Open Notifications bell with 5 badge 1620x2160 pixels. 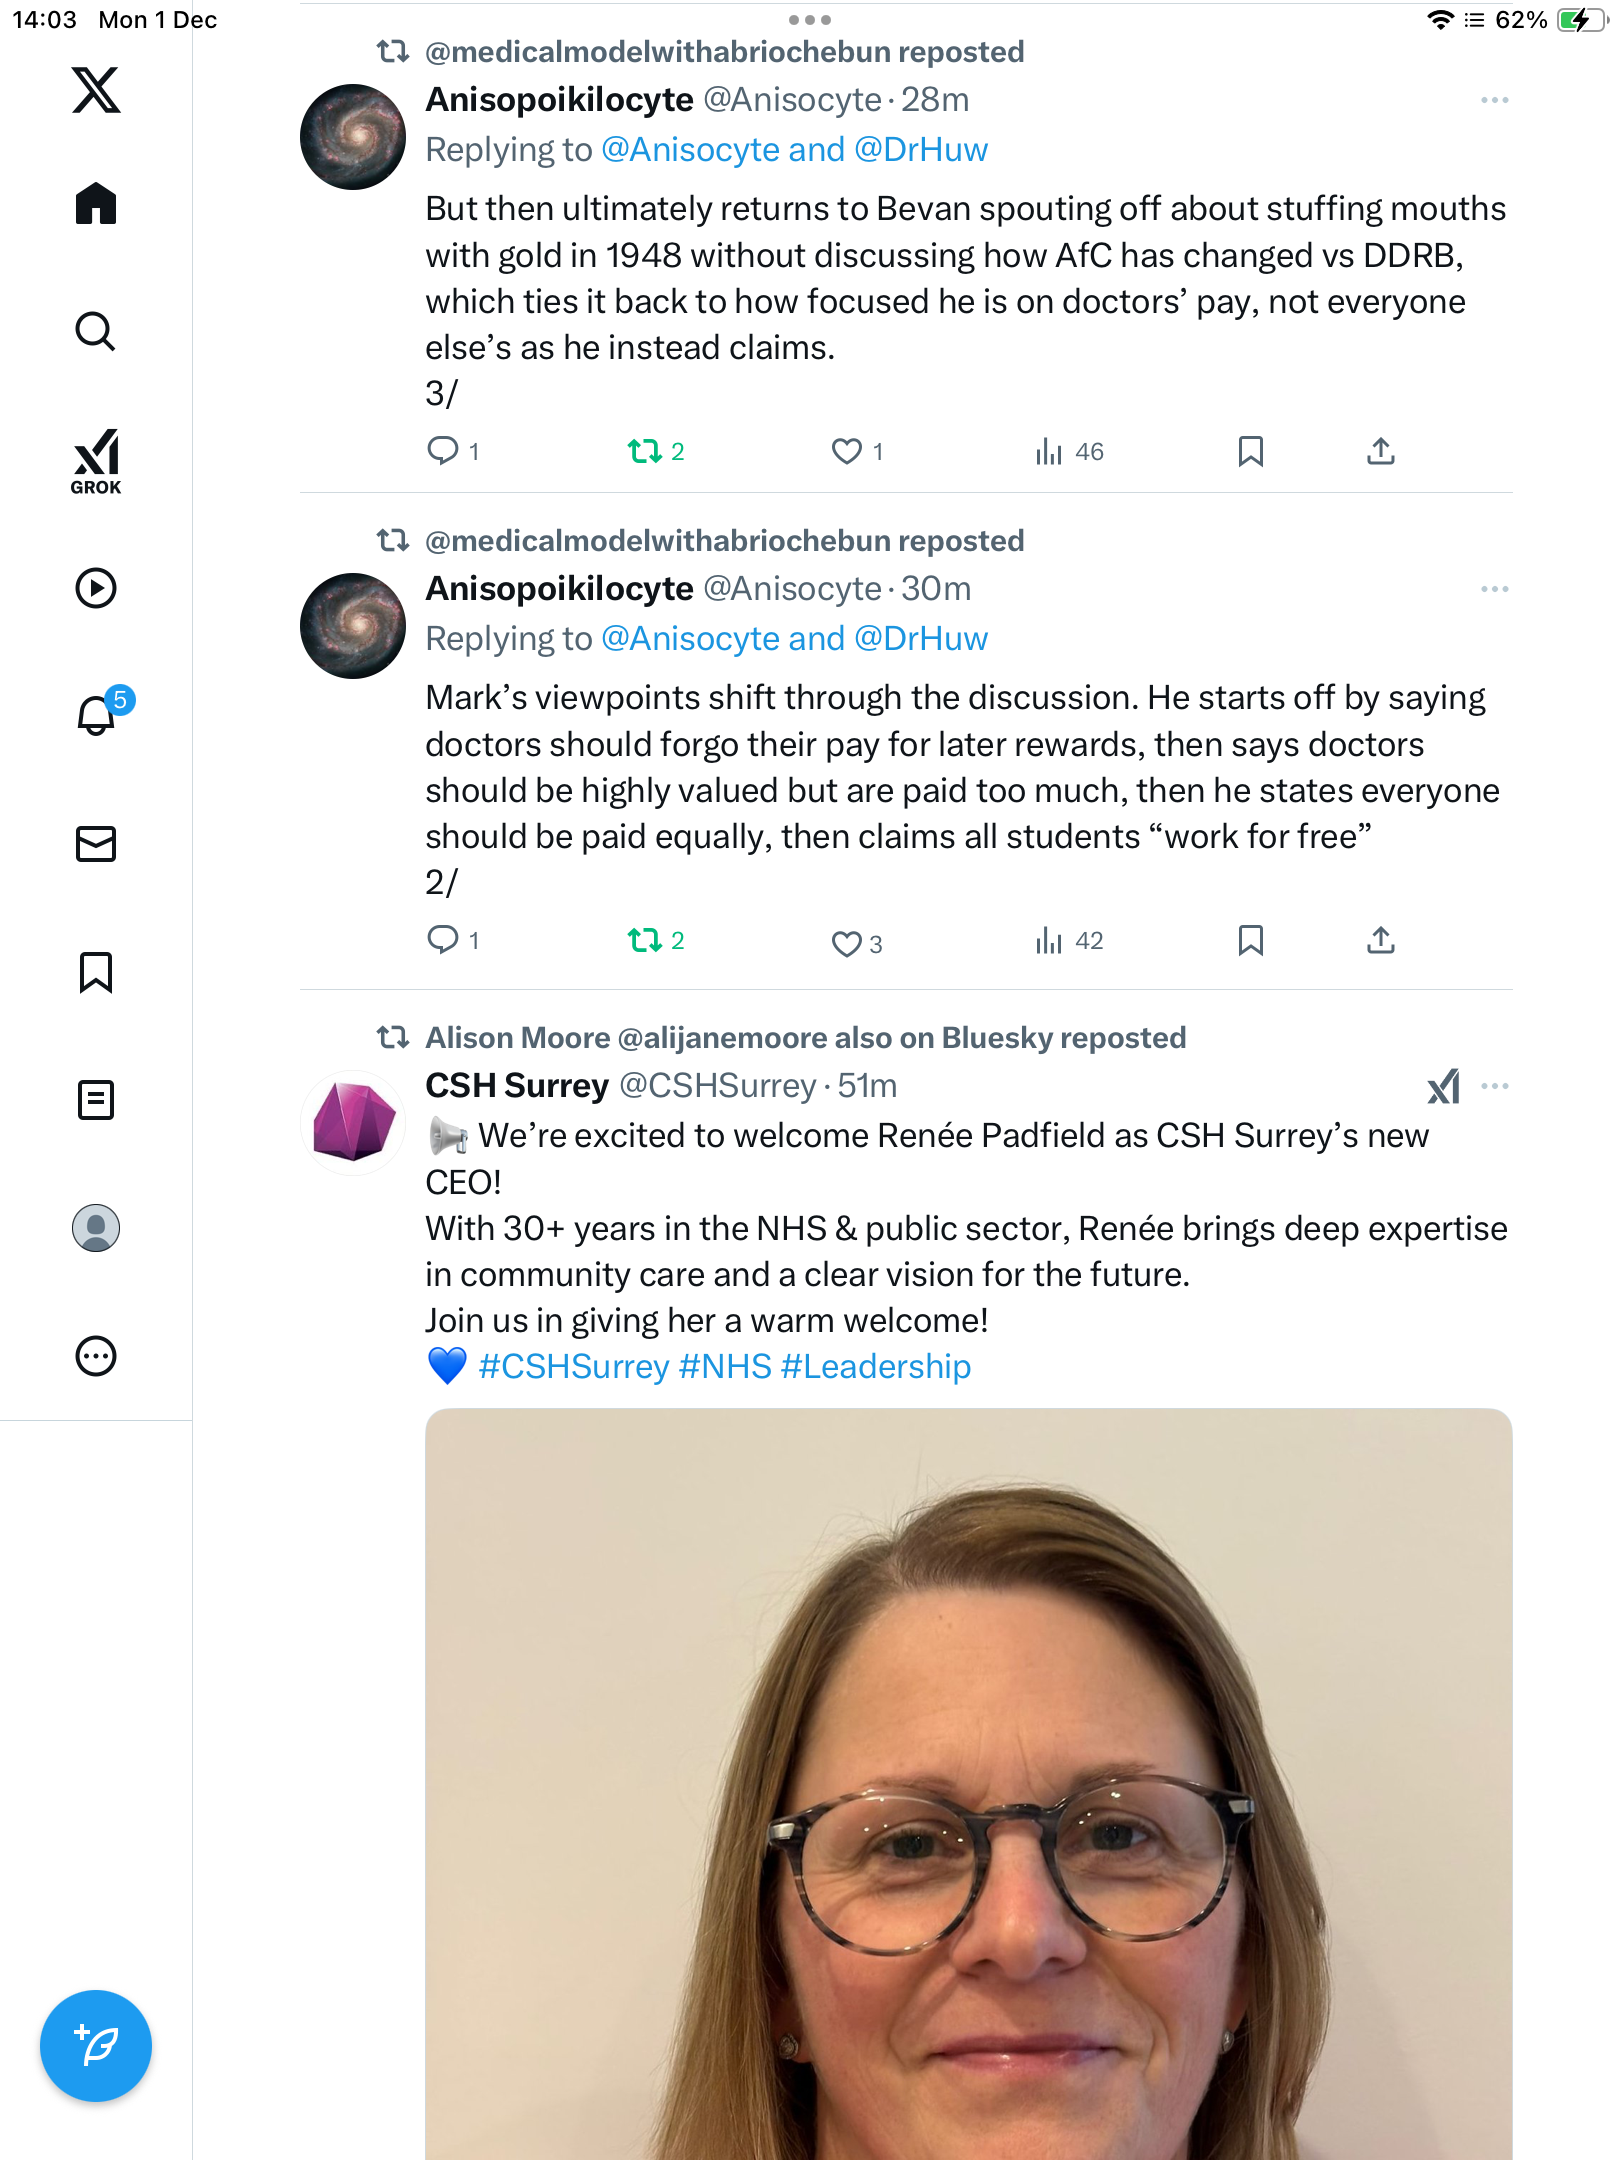(98, 714)
